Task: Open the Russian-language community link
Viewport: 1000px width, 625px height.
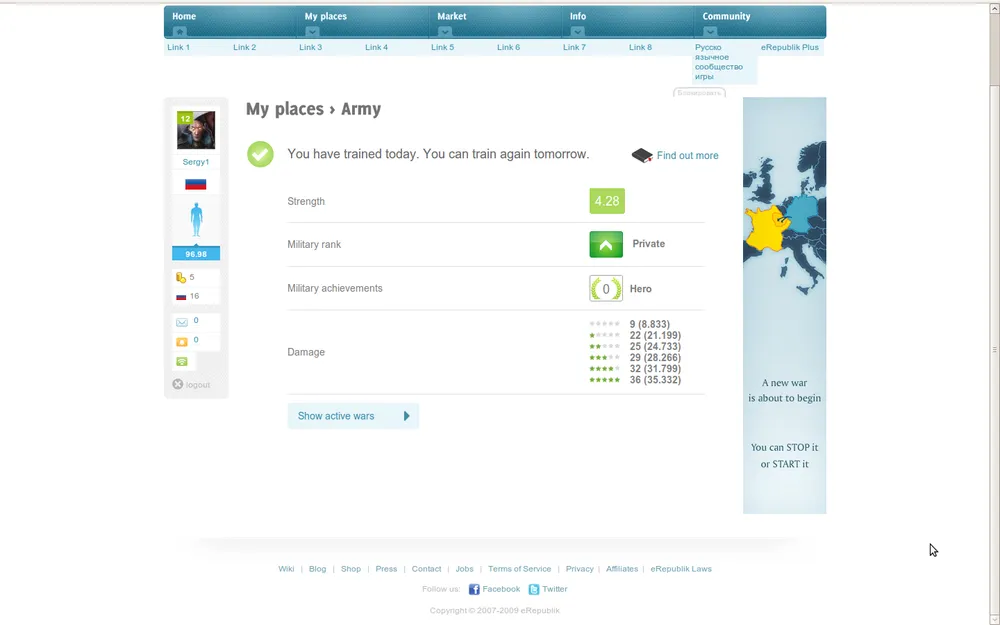Action: tap(719, 62)
